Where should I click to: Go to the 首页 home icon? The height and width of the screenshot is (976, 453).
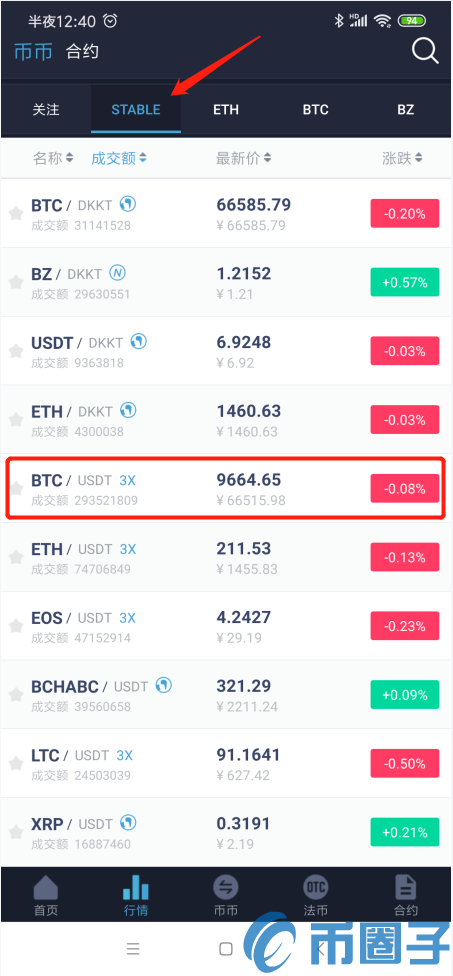click(x=45, y=889)
